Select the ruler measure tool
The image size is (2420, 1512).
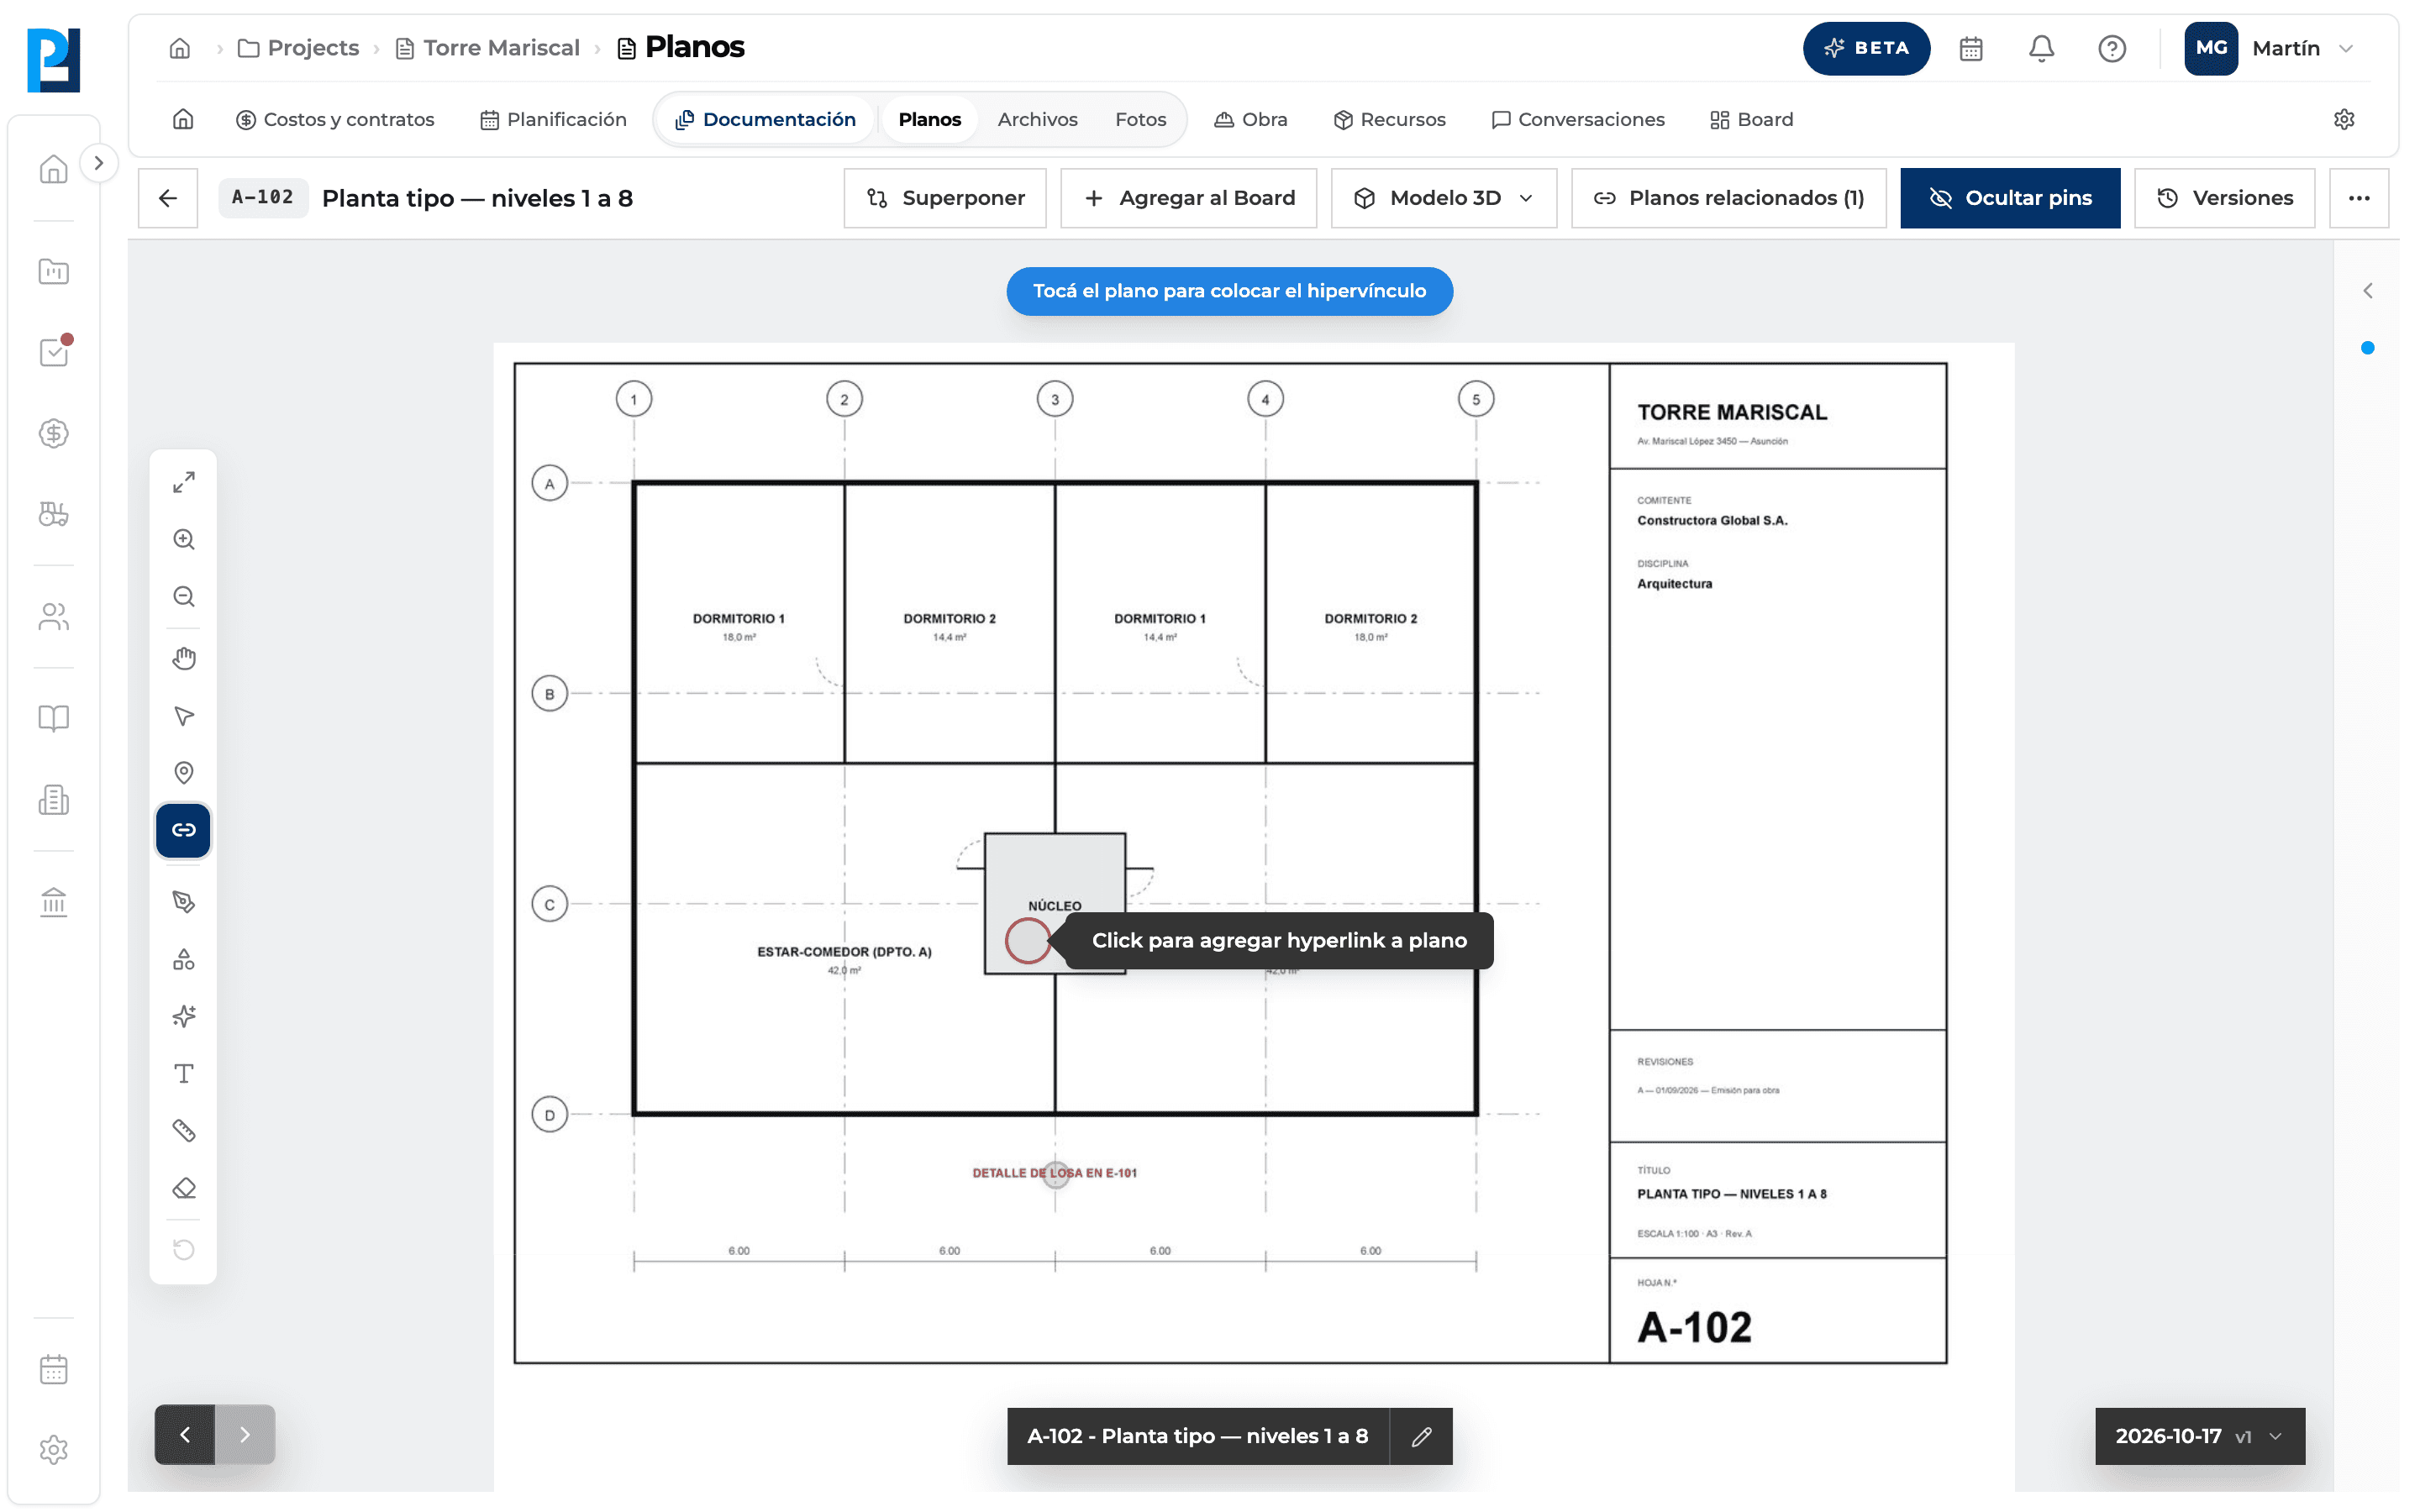[183, 1131]
